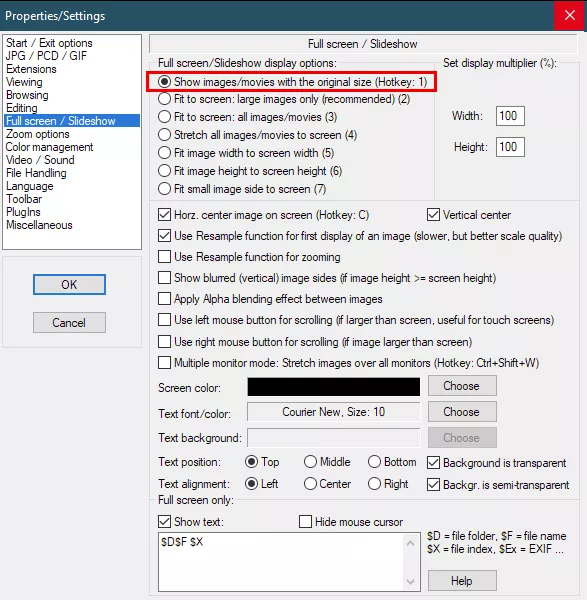Select Start / Exit options in the list
The image size is (587, 600).
pyautogui.click(x=49, y=43)
